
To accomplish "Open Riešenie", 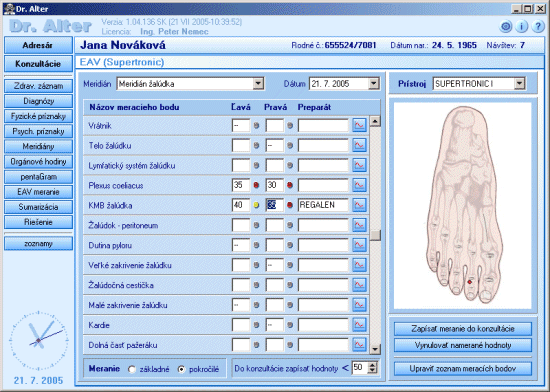I will pos(38,222).
